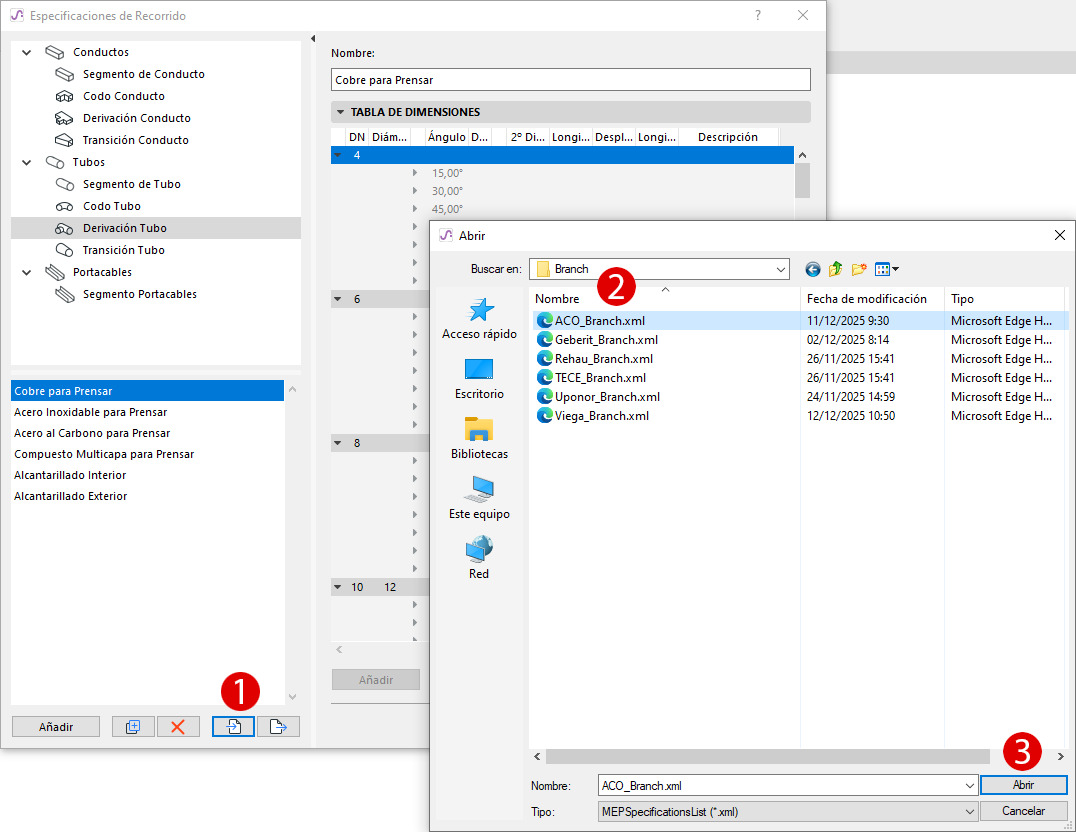This screenshot has height=832, width=1076.
Task: Open the file Nombre combo box dropdown
Action: pyautogui.click(x=969, y=785)
